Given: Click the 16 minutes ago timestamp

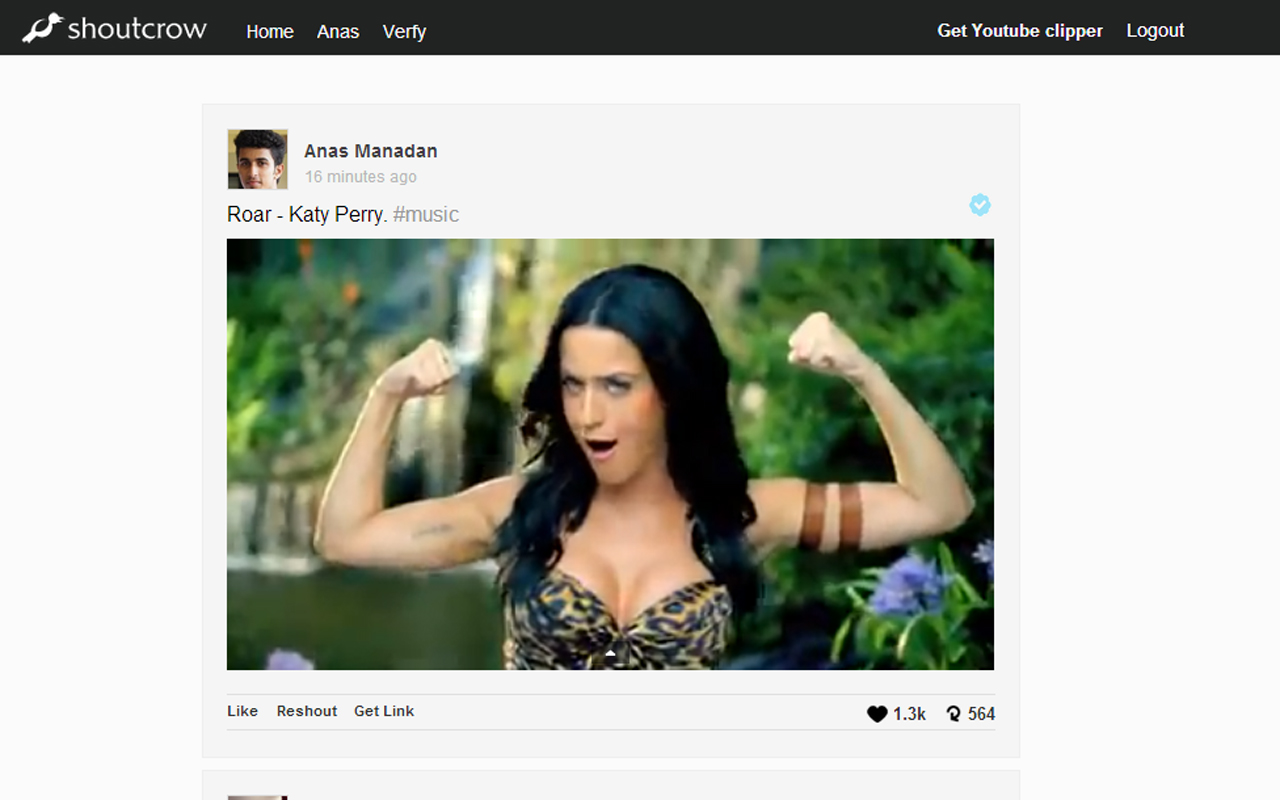Looking at the screenshot, I should coord(360,177).
